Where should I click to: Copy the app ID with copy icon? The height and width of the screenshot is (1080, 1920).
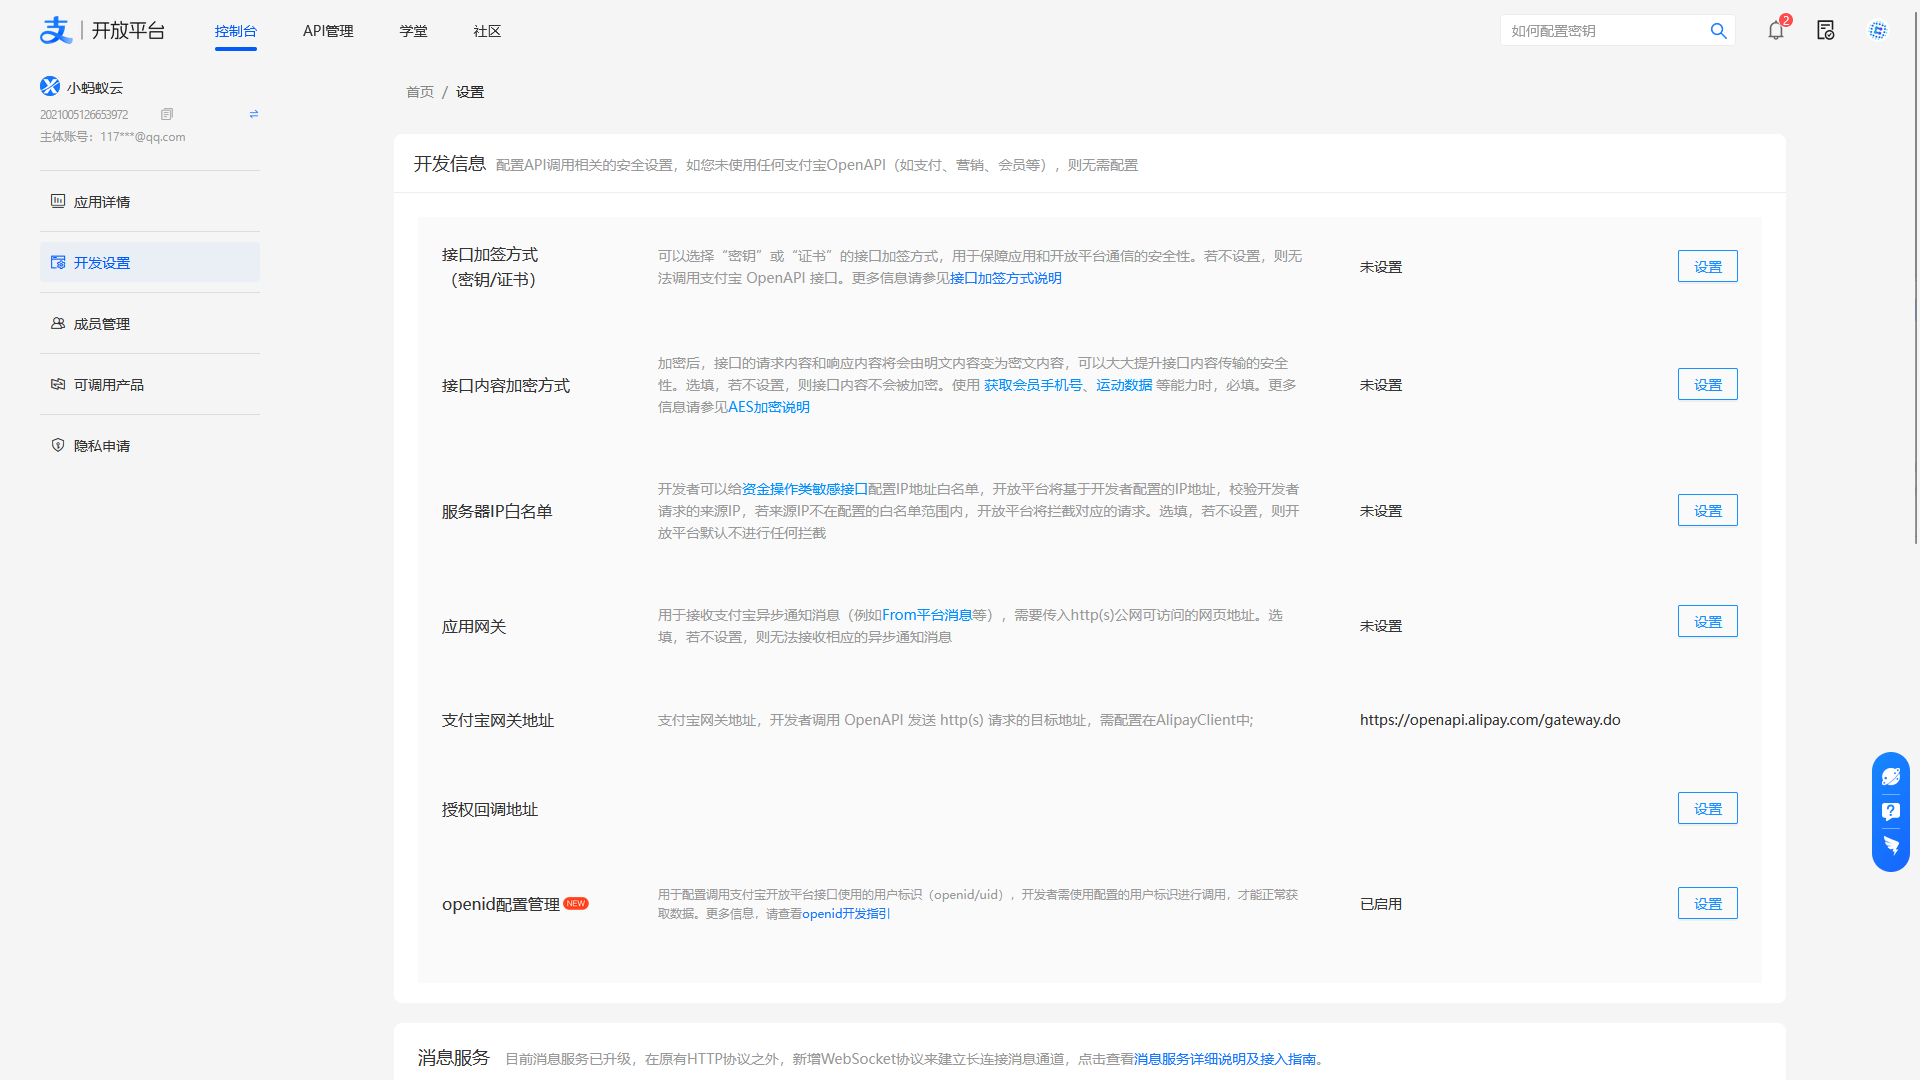(x=167, y=114)
